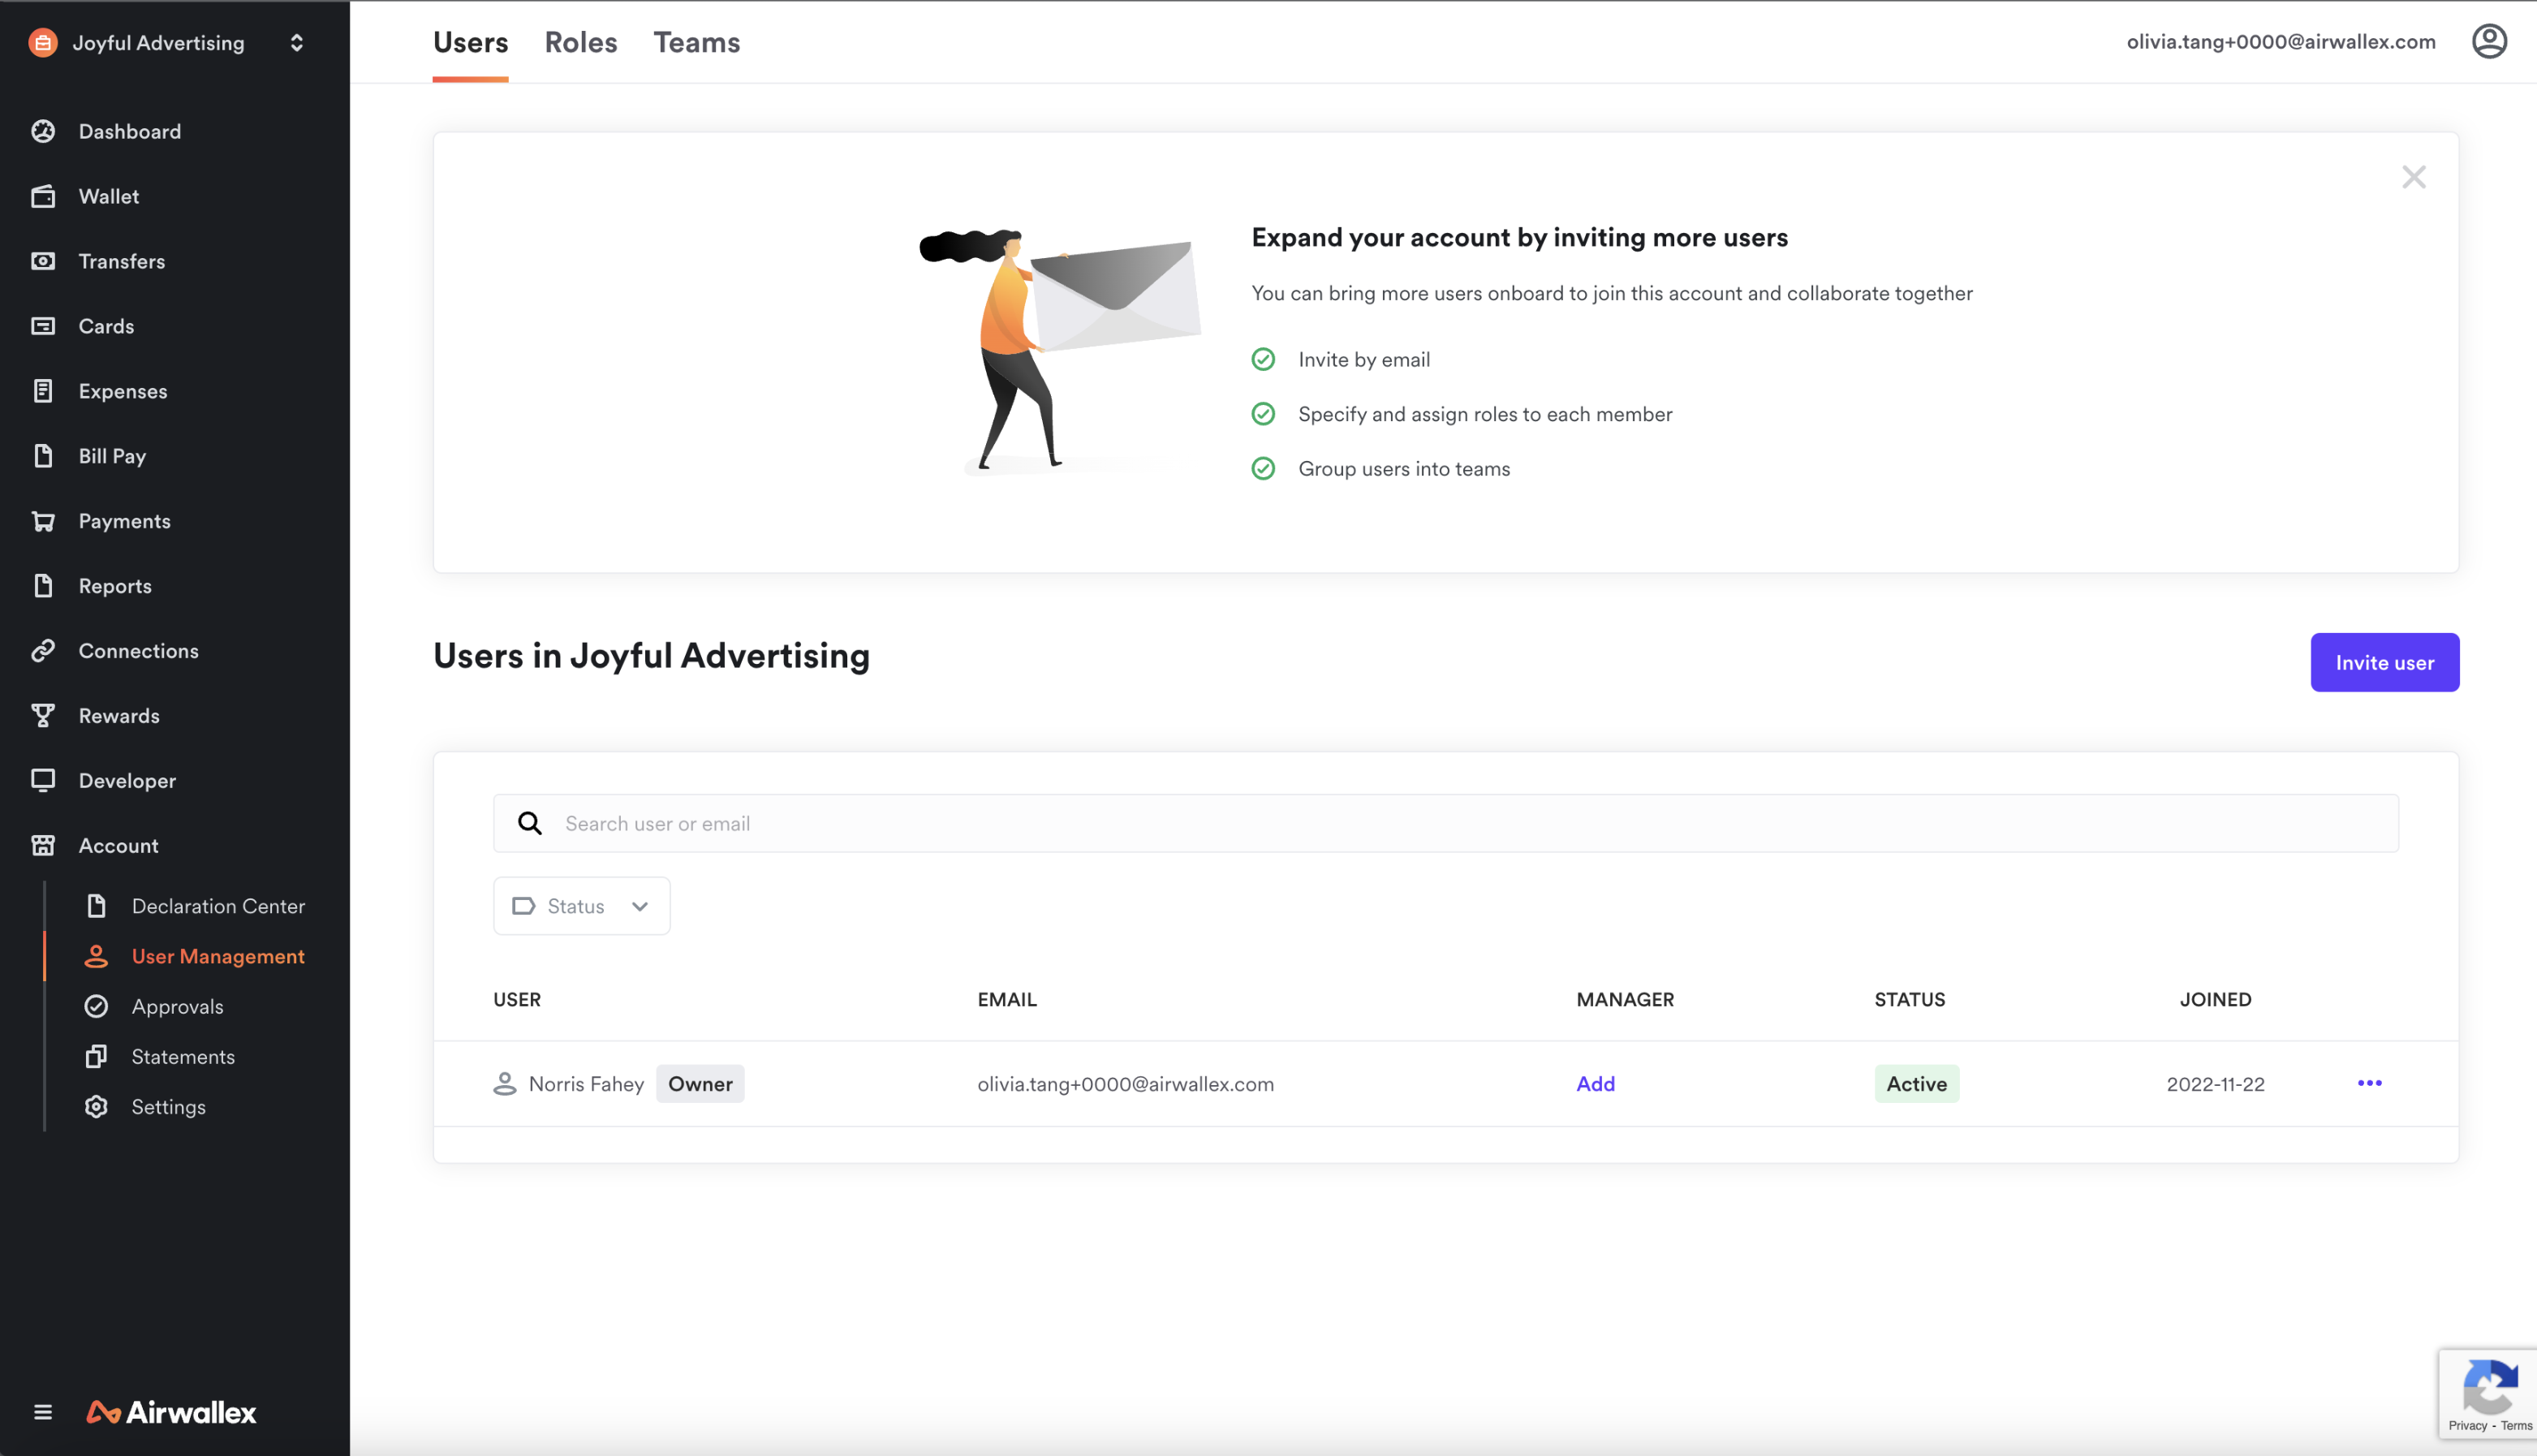Click the STATUS column header
The image size is (2537, 1456).
point(1910,999)
